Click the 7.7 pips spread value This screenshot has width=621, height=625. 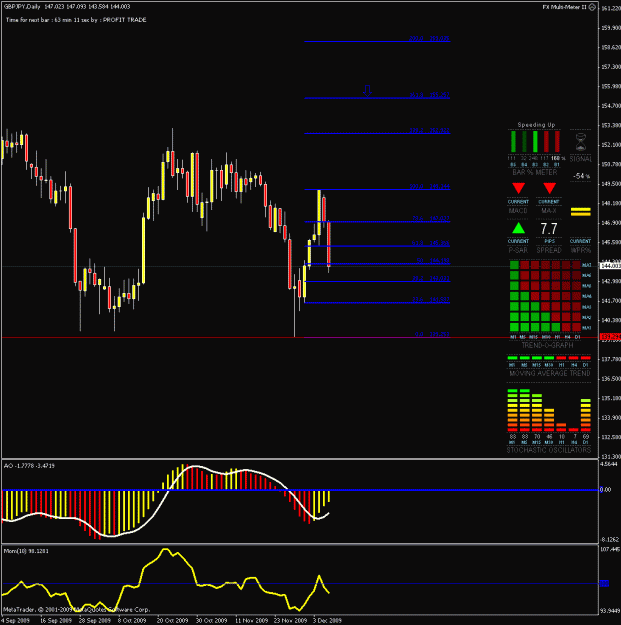[x=549, y=229]
